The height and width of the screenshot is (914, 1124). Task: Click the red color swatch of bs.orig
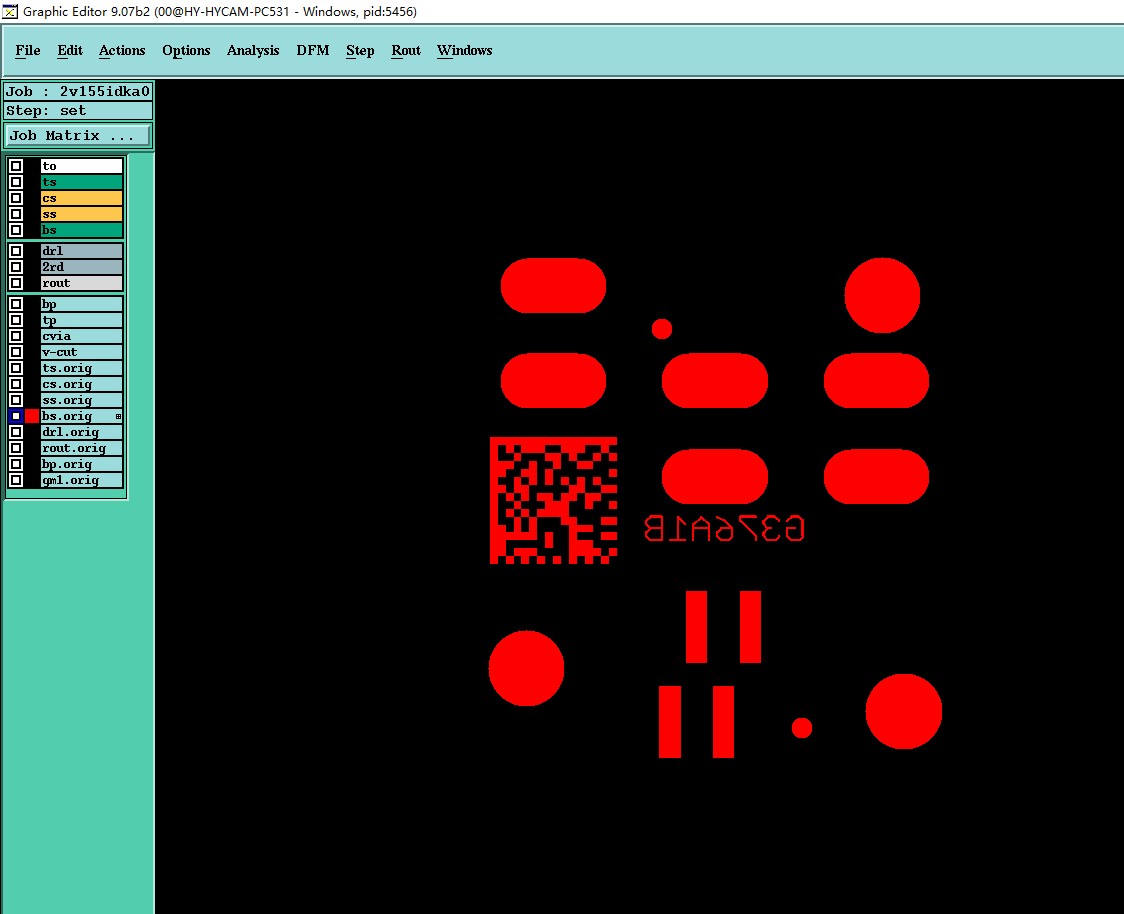point(32,416)
